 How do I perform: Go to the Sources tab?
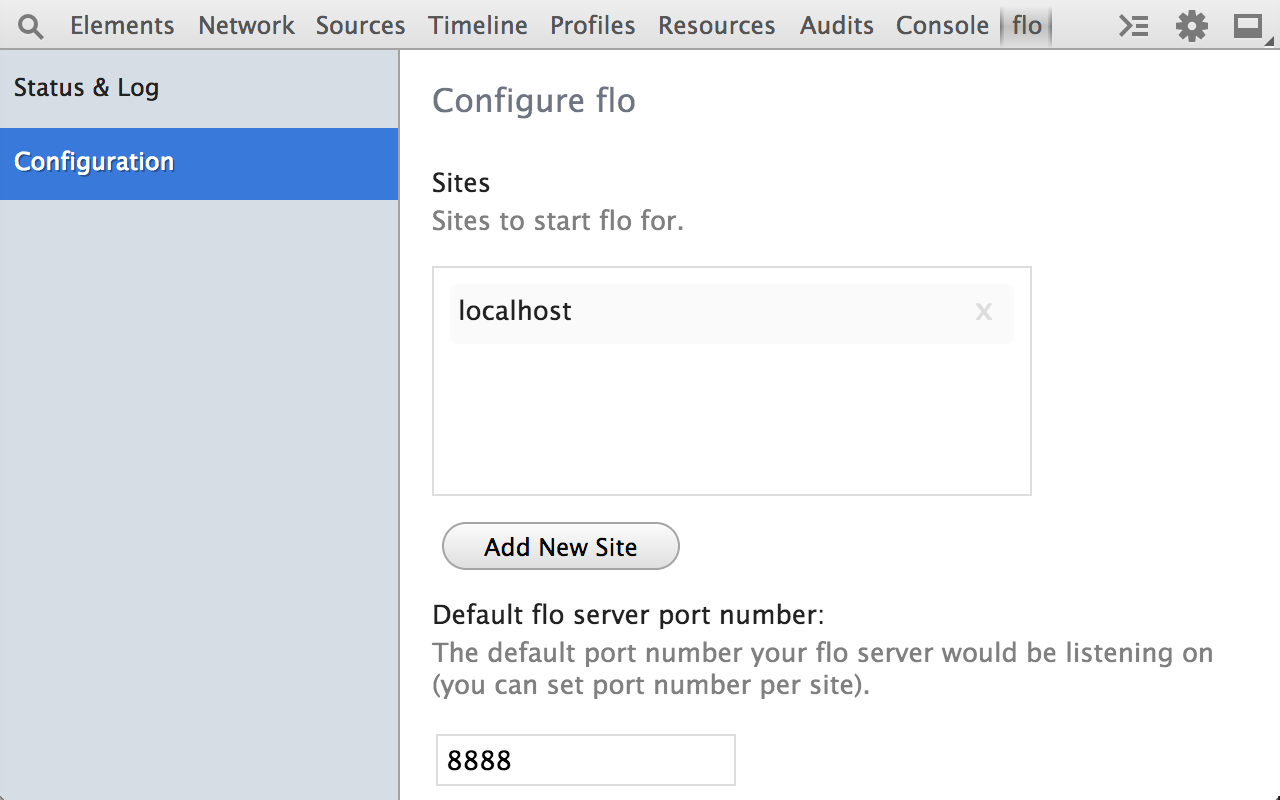pyautogui.click(x=360, y=26)
